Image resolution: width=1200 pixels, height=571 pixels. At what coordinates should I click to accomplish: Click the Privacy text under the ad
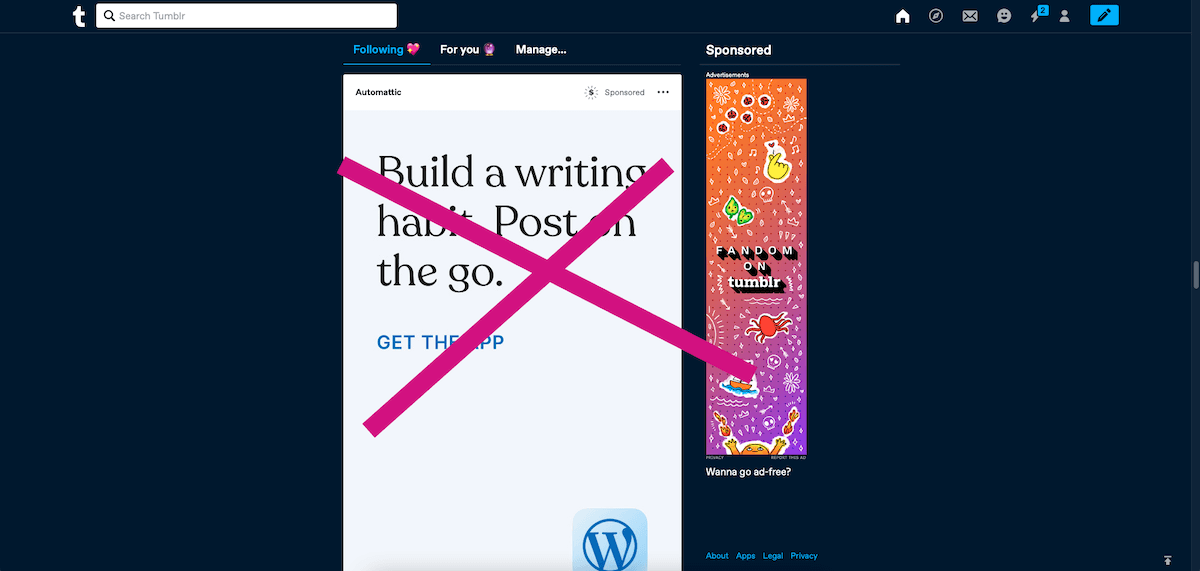tap(715, 457)
